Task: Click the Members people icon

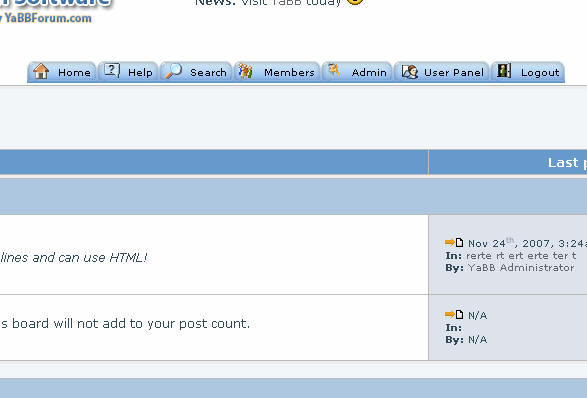Action: [246, 71]
